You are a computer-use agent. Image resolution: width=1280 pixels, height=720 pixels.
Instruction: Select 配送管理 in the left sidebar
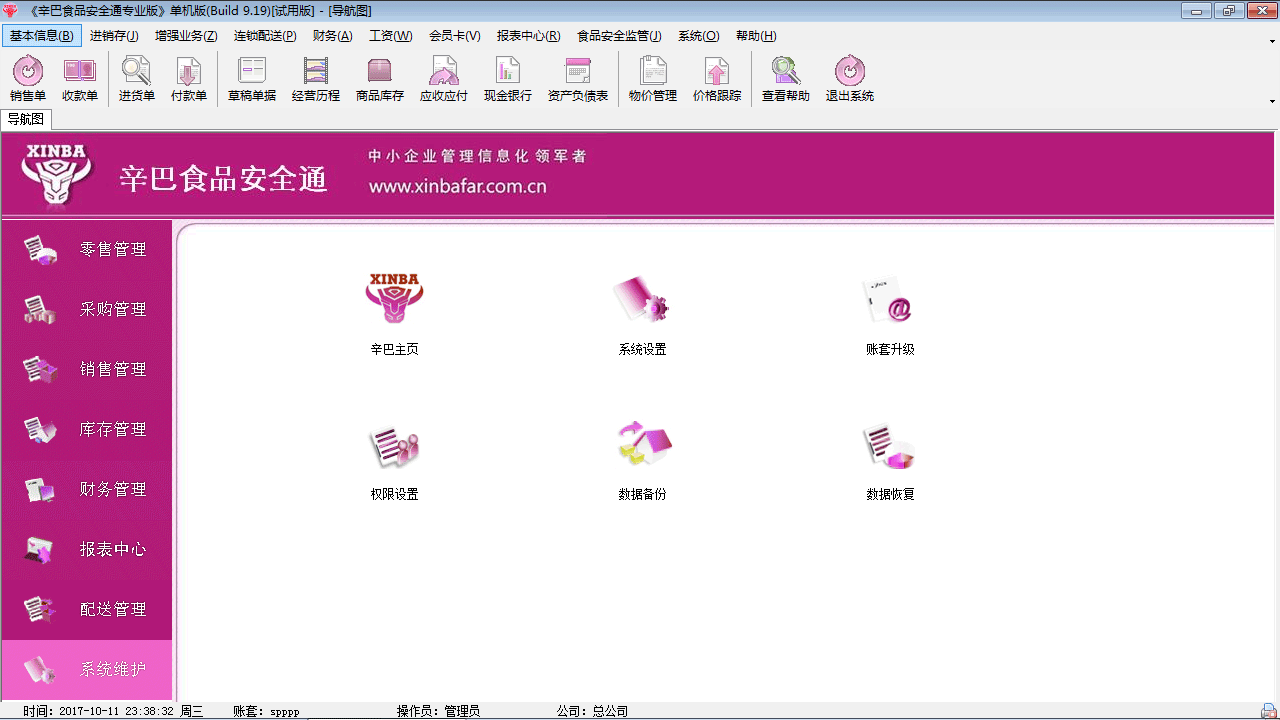click(87, 610)
